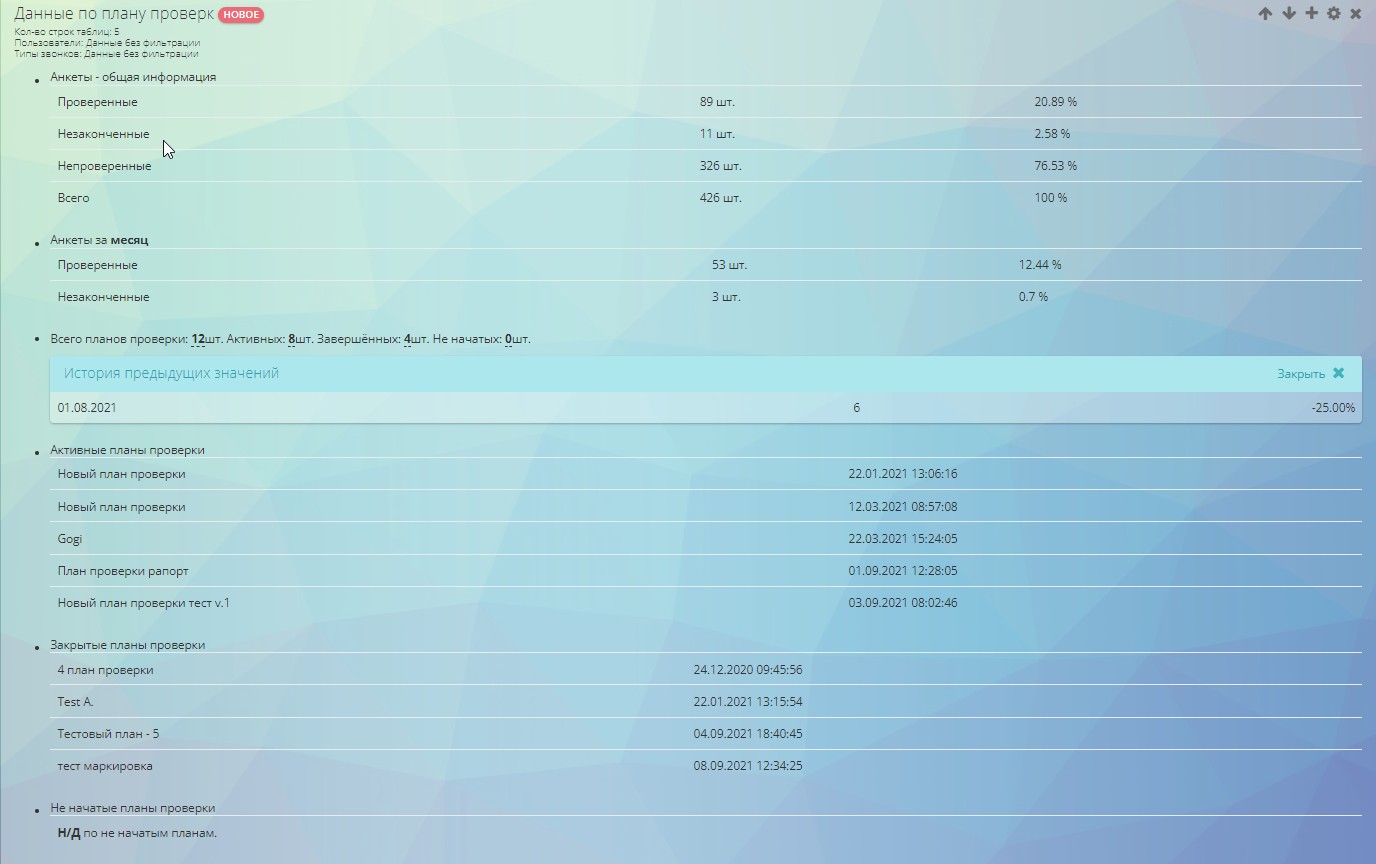Open widget settings via the gear icon
1376x864 pixels.
[x=1333, y=14]
